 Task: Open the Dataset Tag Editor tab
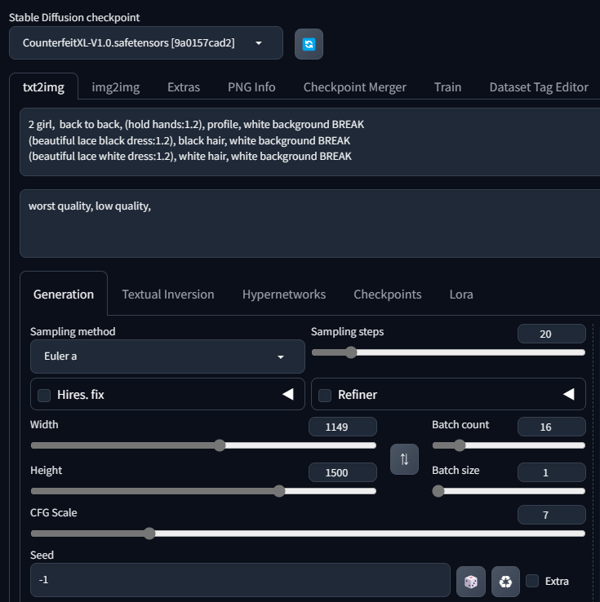(539, 87)
